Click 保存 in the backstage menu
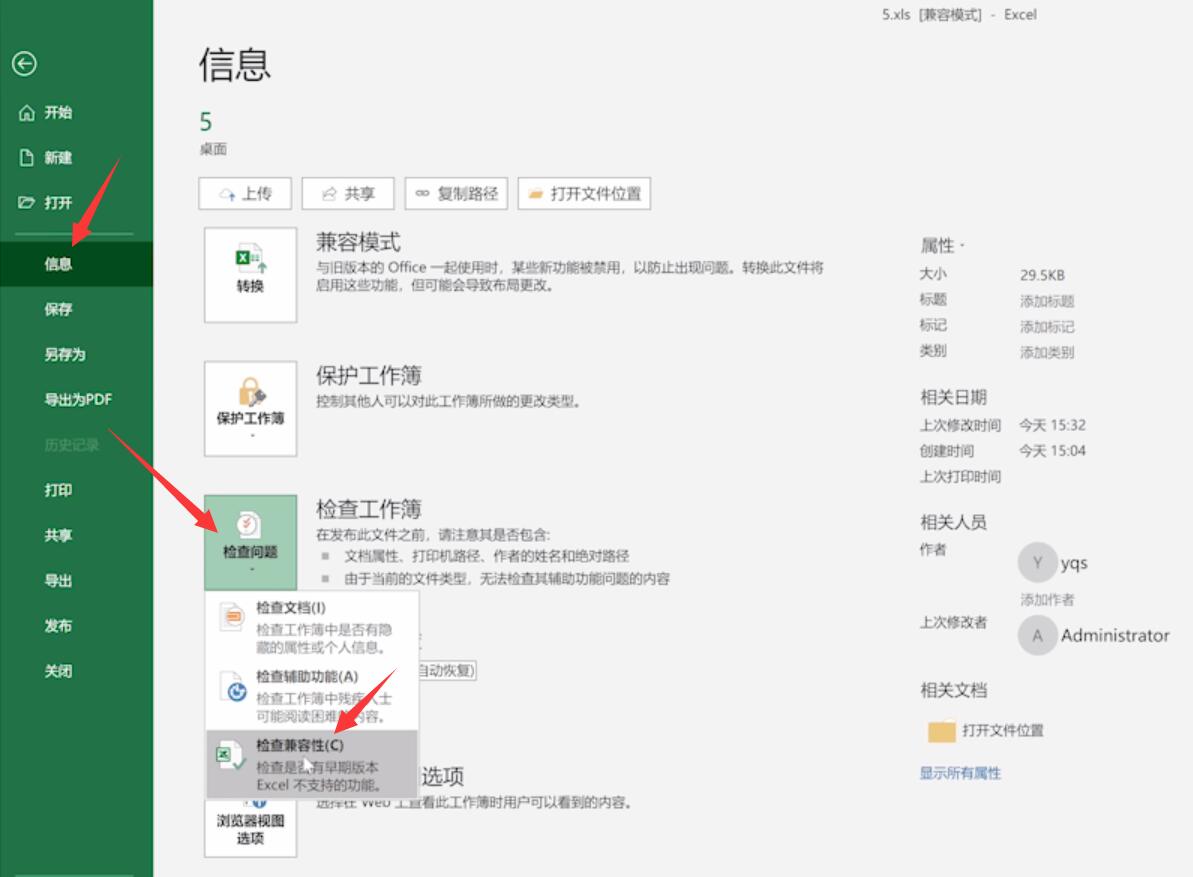 [x=59, y=309]
